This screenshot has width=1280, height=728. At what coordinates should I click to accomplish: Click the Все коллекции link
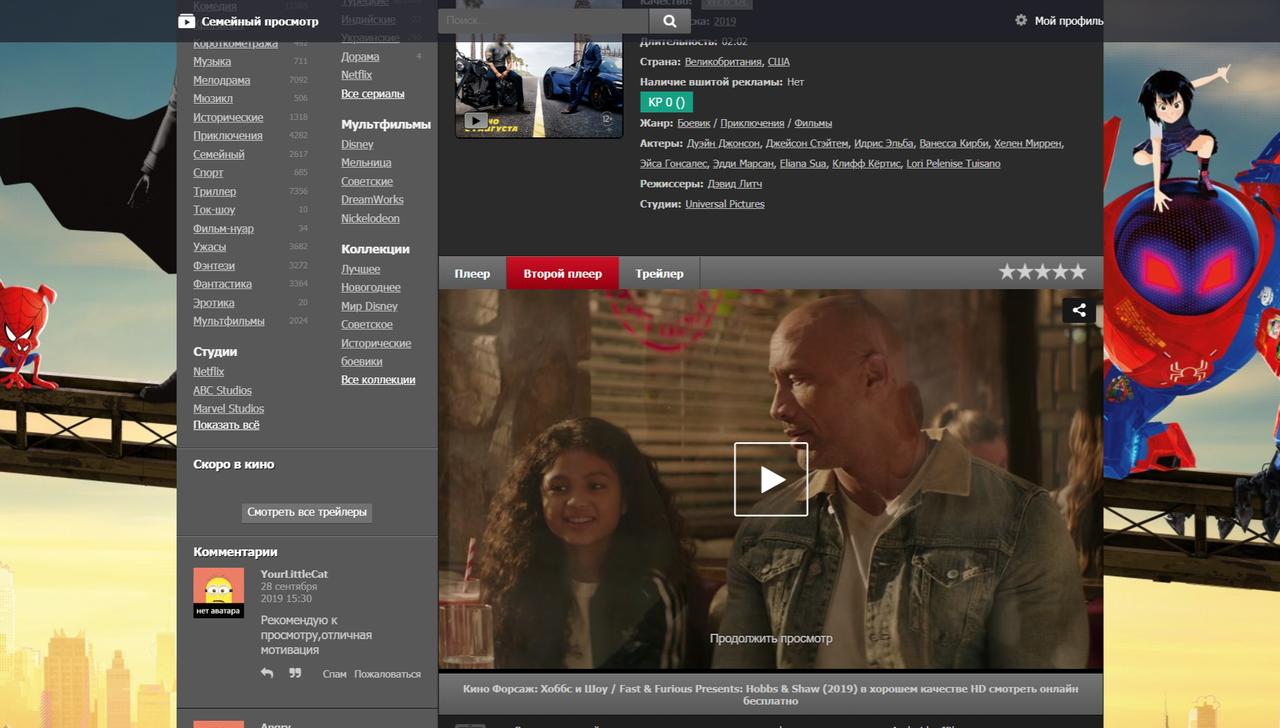(x=378, y=380)
